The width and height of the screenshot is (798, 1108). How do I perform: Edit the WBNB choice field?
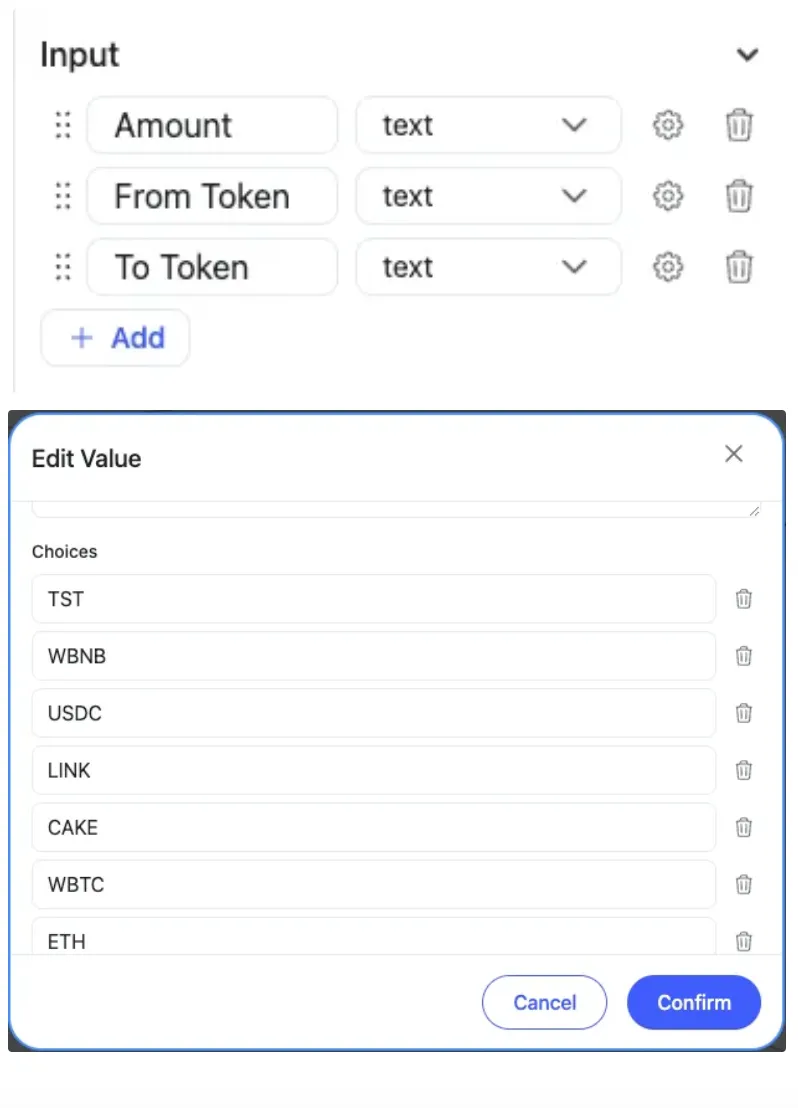[374, 656]
